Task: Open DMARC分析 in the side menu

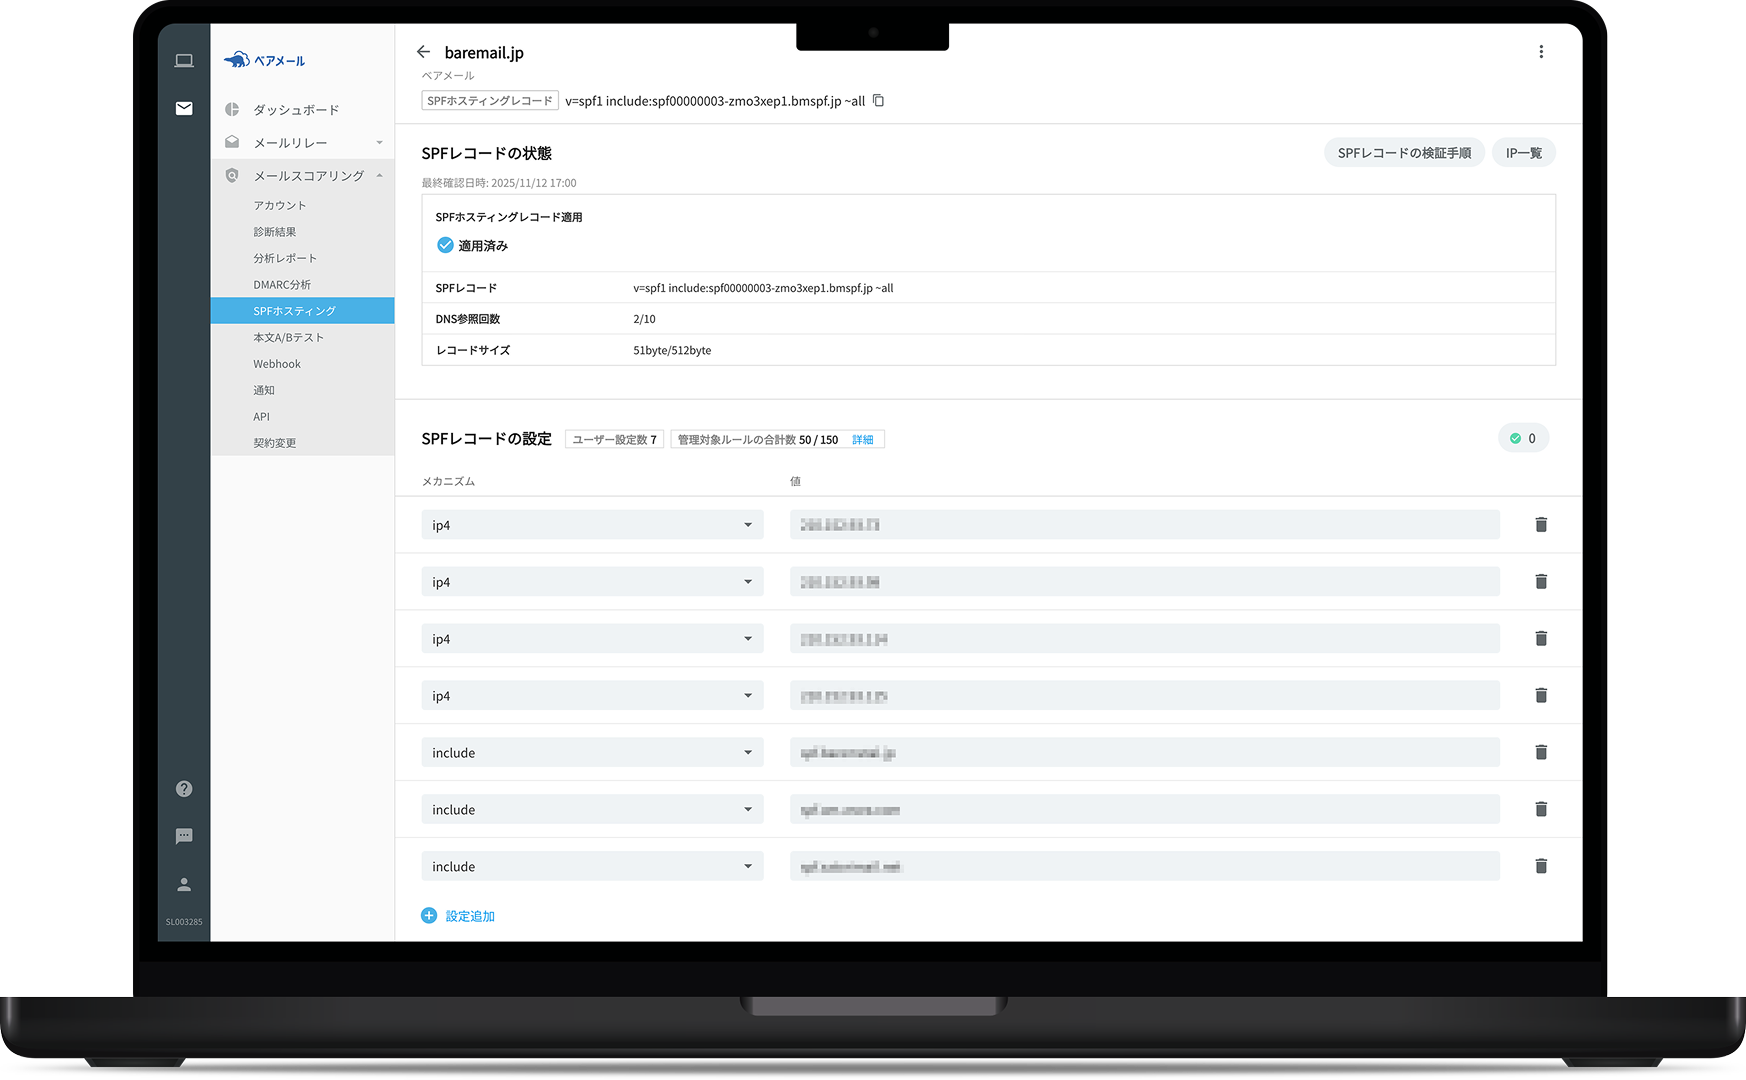Action: (282, 285)
